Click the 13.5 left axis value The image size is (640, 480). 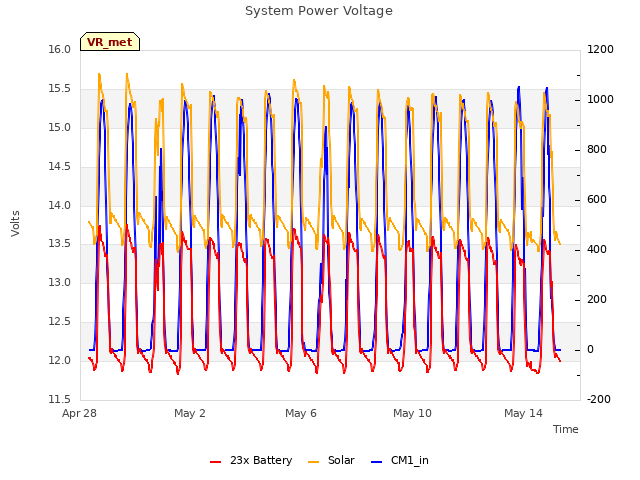click(x=60, y=244)
